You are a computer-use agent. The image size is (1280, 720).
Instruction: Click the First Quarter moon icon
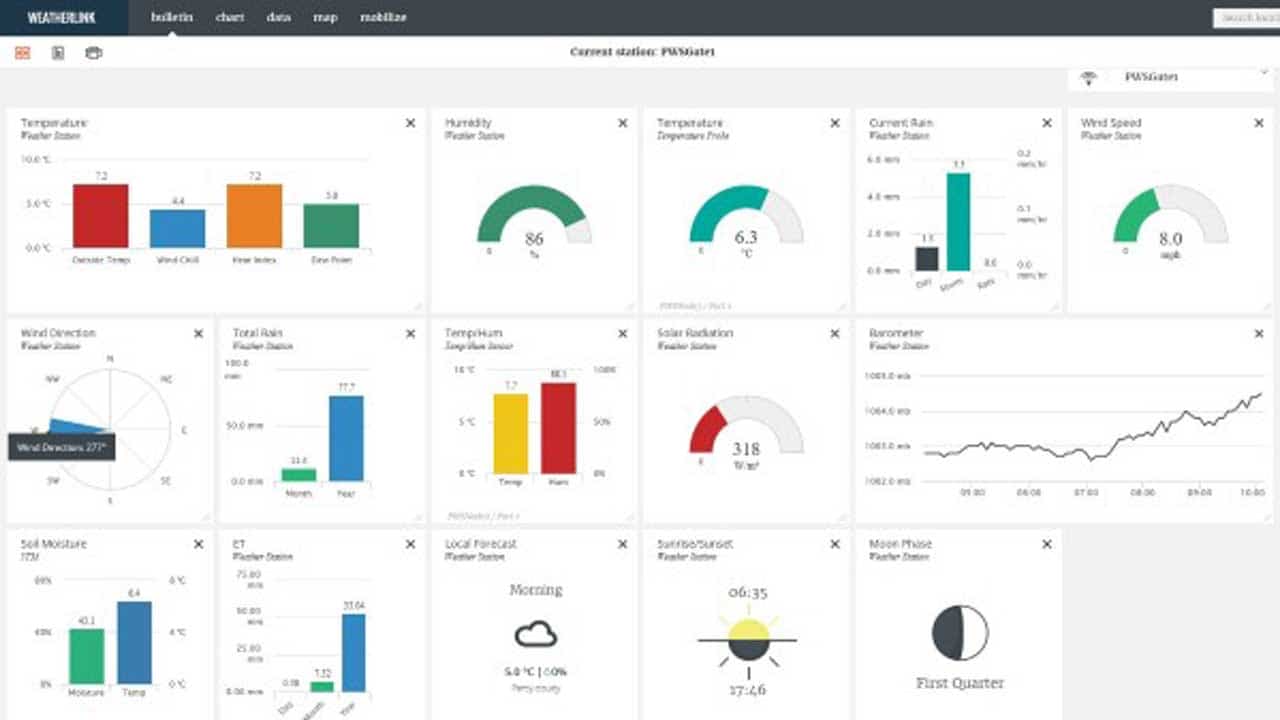pos(960,633)
